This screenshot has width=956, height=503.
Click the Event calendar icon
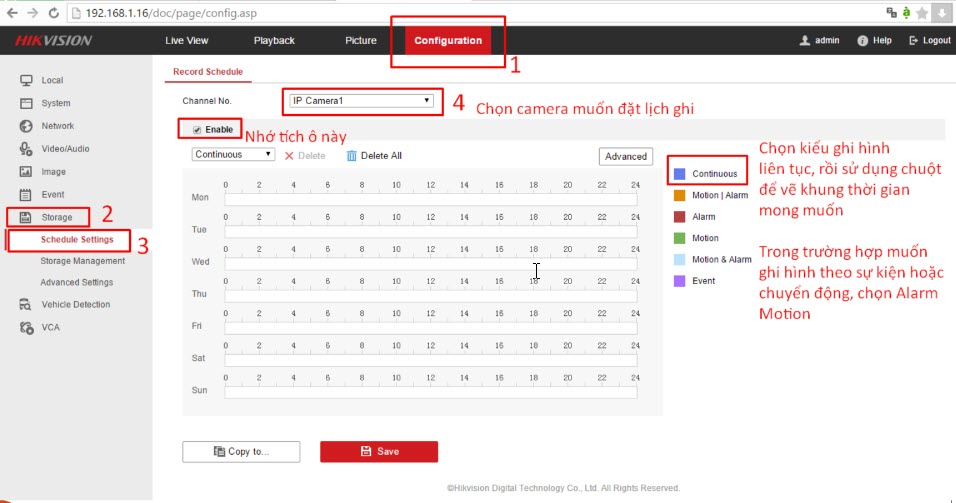pyautogui.click(x=27, y=195)
